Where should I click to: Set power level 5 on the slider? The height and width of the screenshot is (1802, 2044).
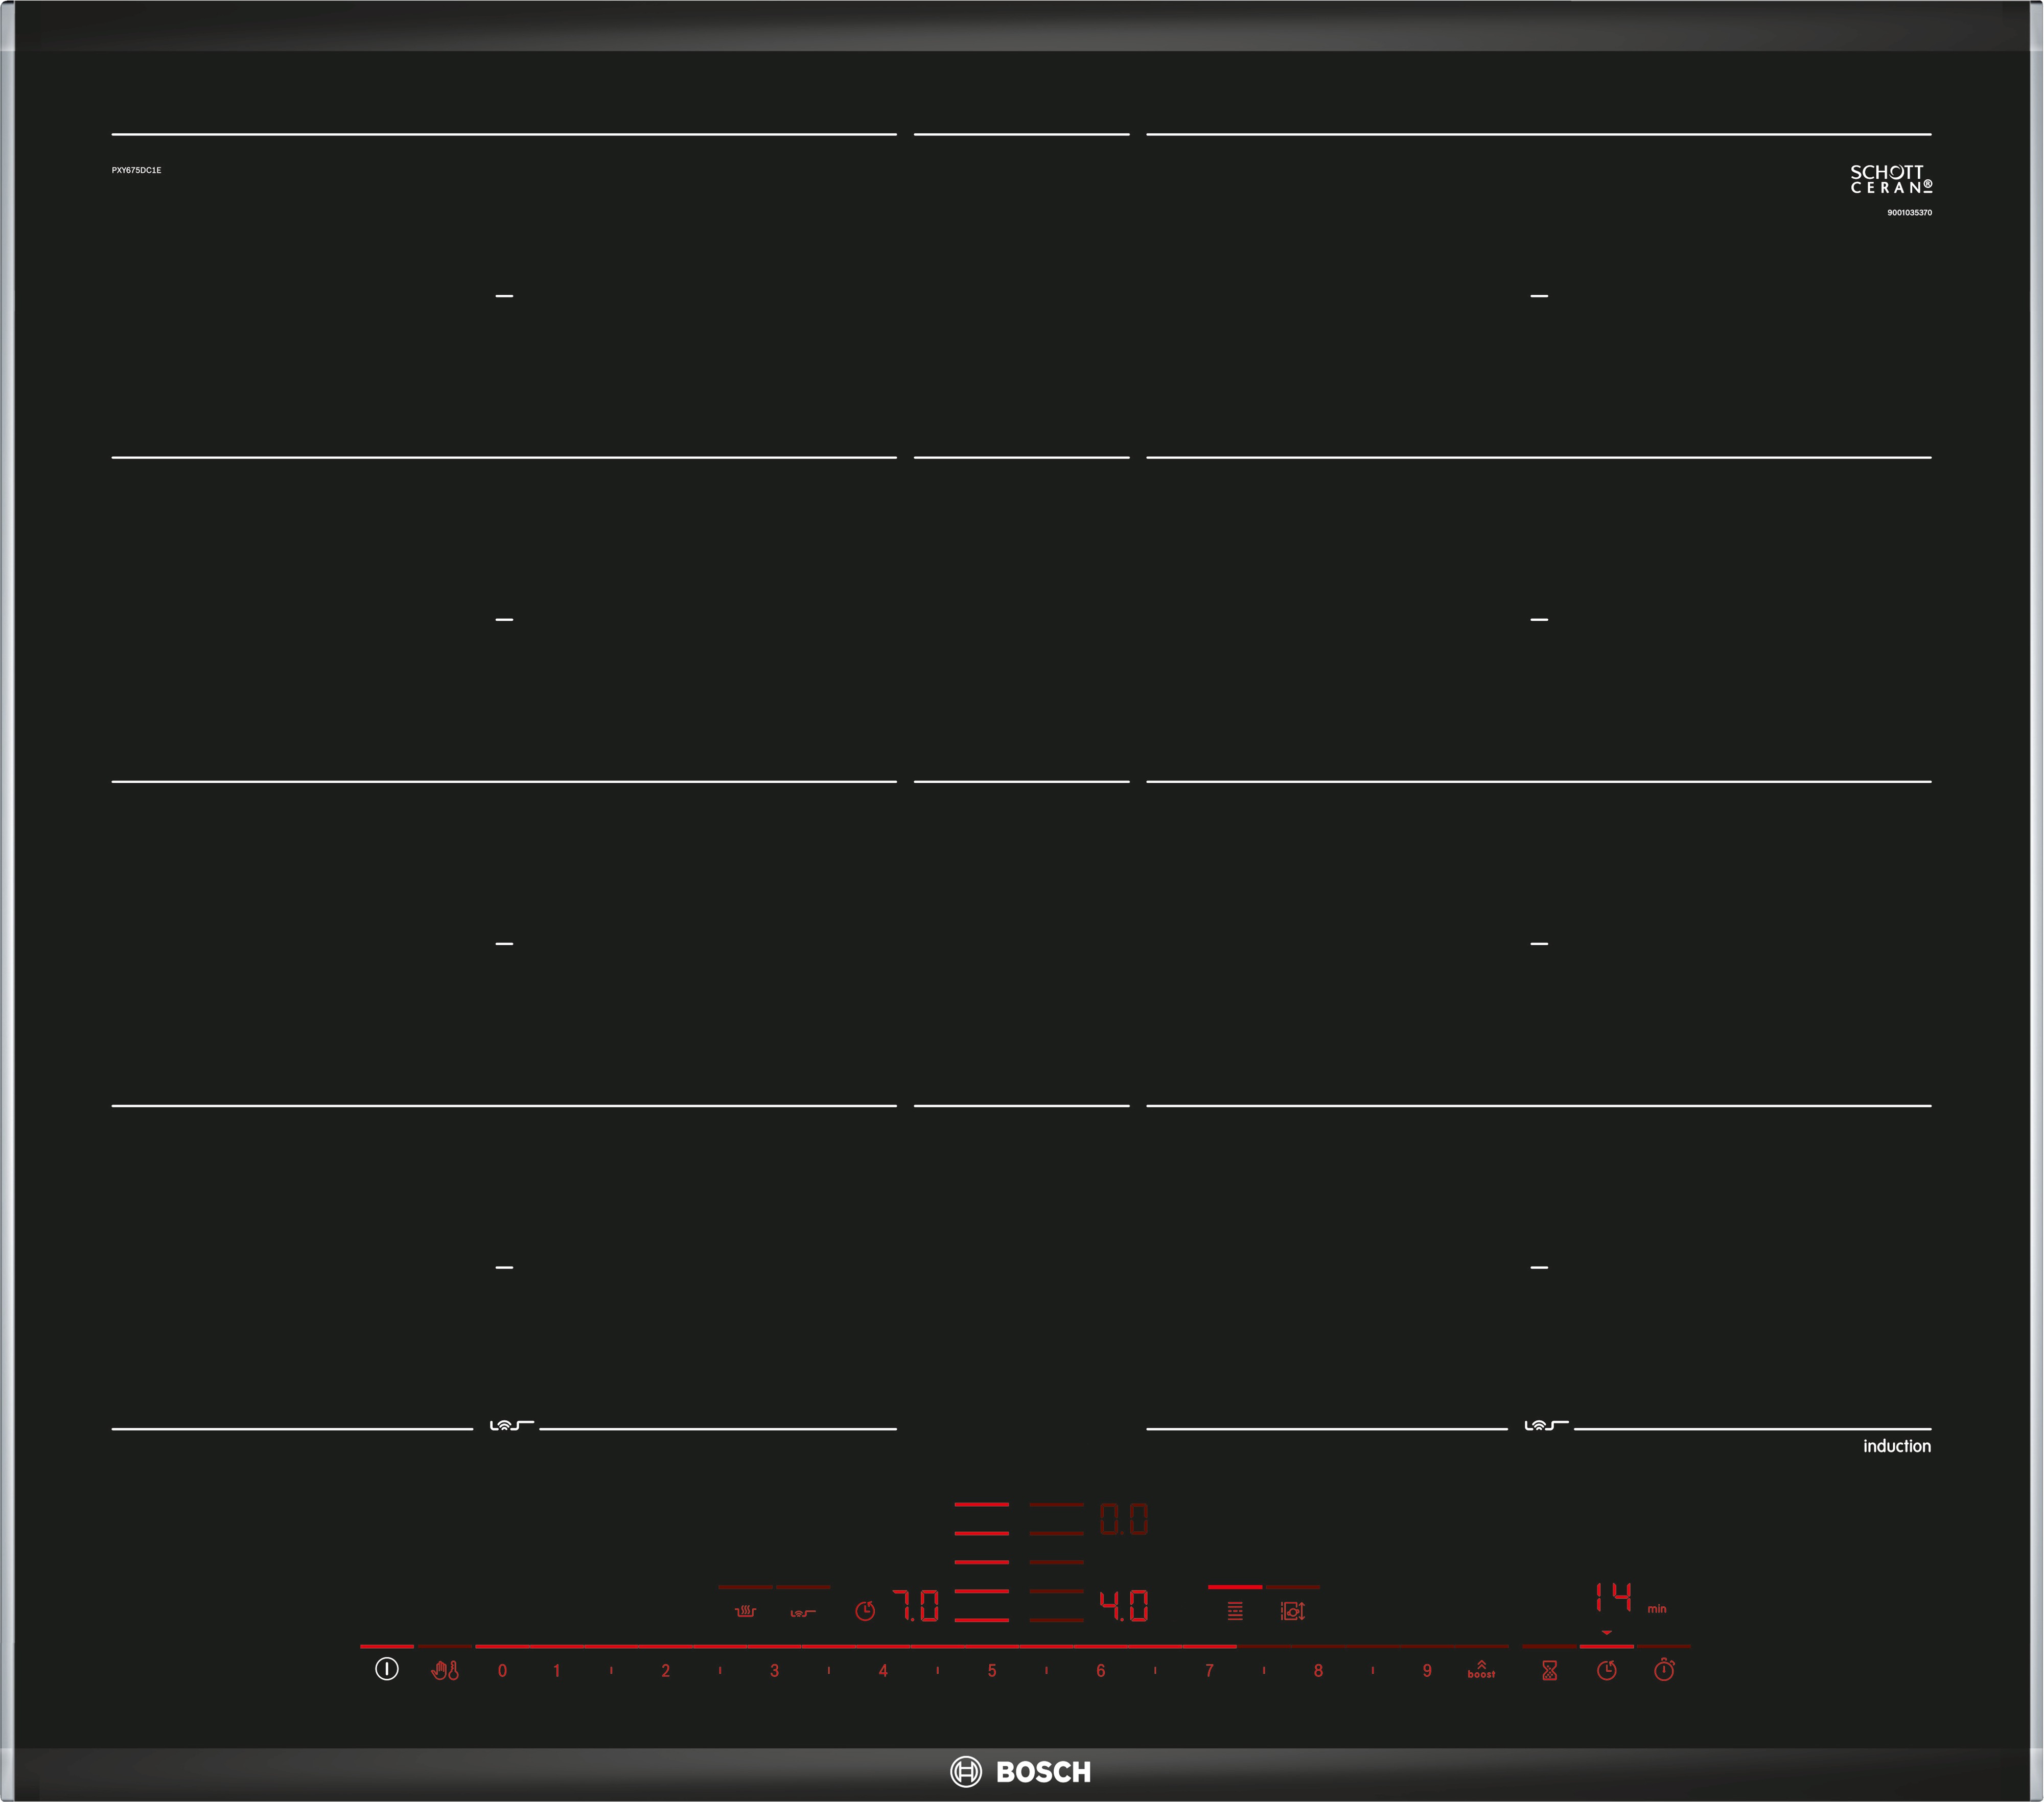pyautogui.click(x=992, y=1670)
